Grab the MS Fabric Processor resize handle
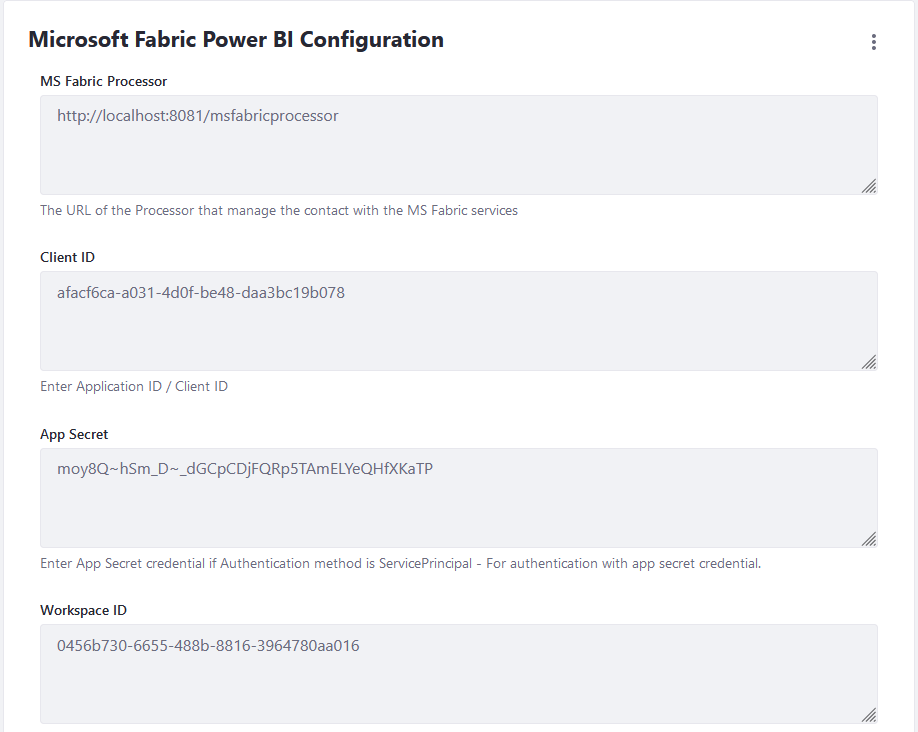Screen dimensions: 918x732 pyautogui.click(x=869, y=186)
